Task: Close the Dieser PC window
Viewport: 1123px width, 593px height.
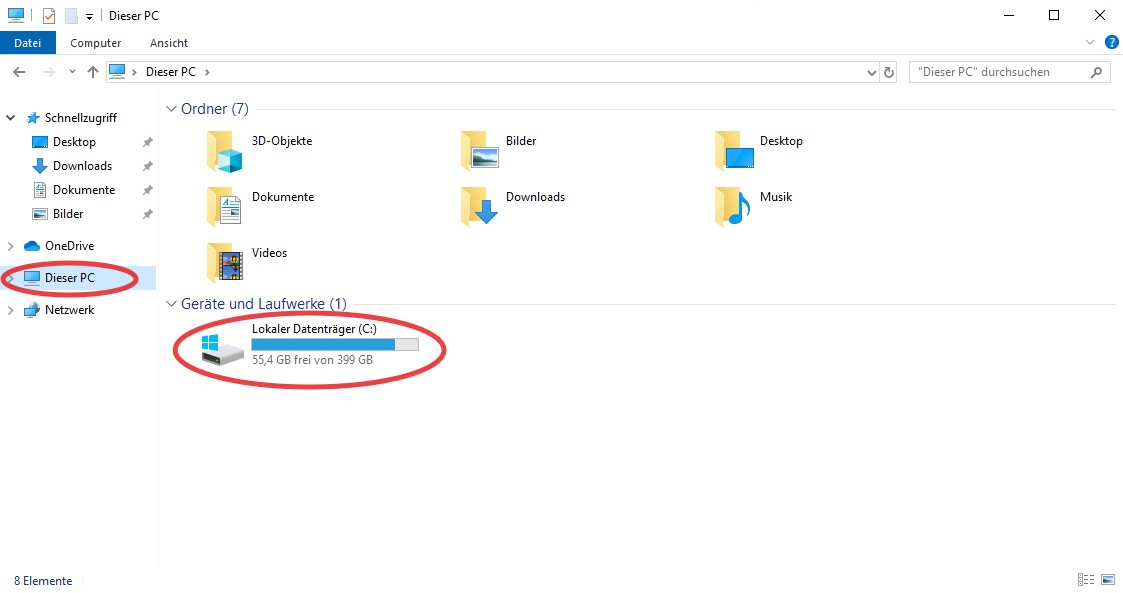Action: pyautogui.click(x=1100, y=16)
